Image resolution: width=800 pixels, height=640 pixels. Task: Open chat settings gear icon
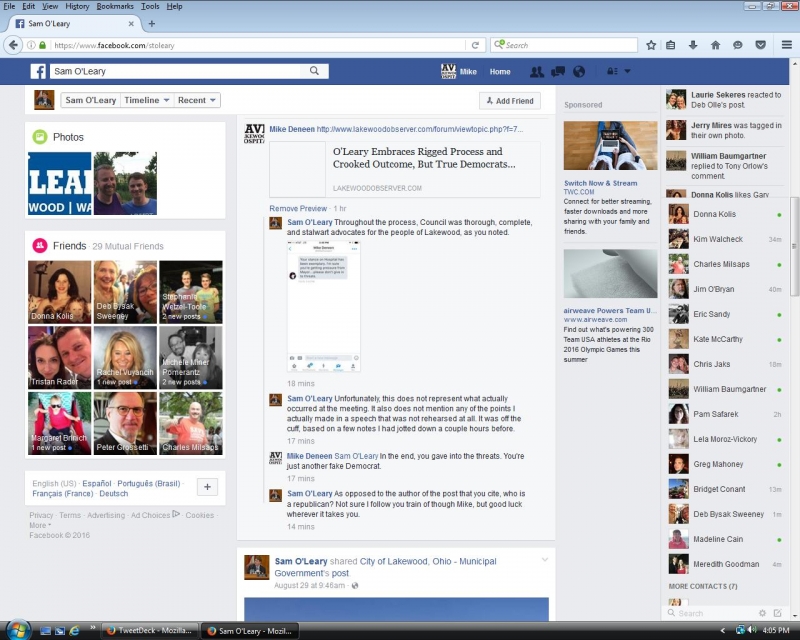(762, 613)
